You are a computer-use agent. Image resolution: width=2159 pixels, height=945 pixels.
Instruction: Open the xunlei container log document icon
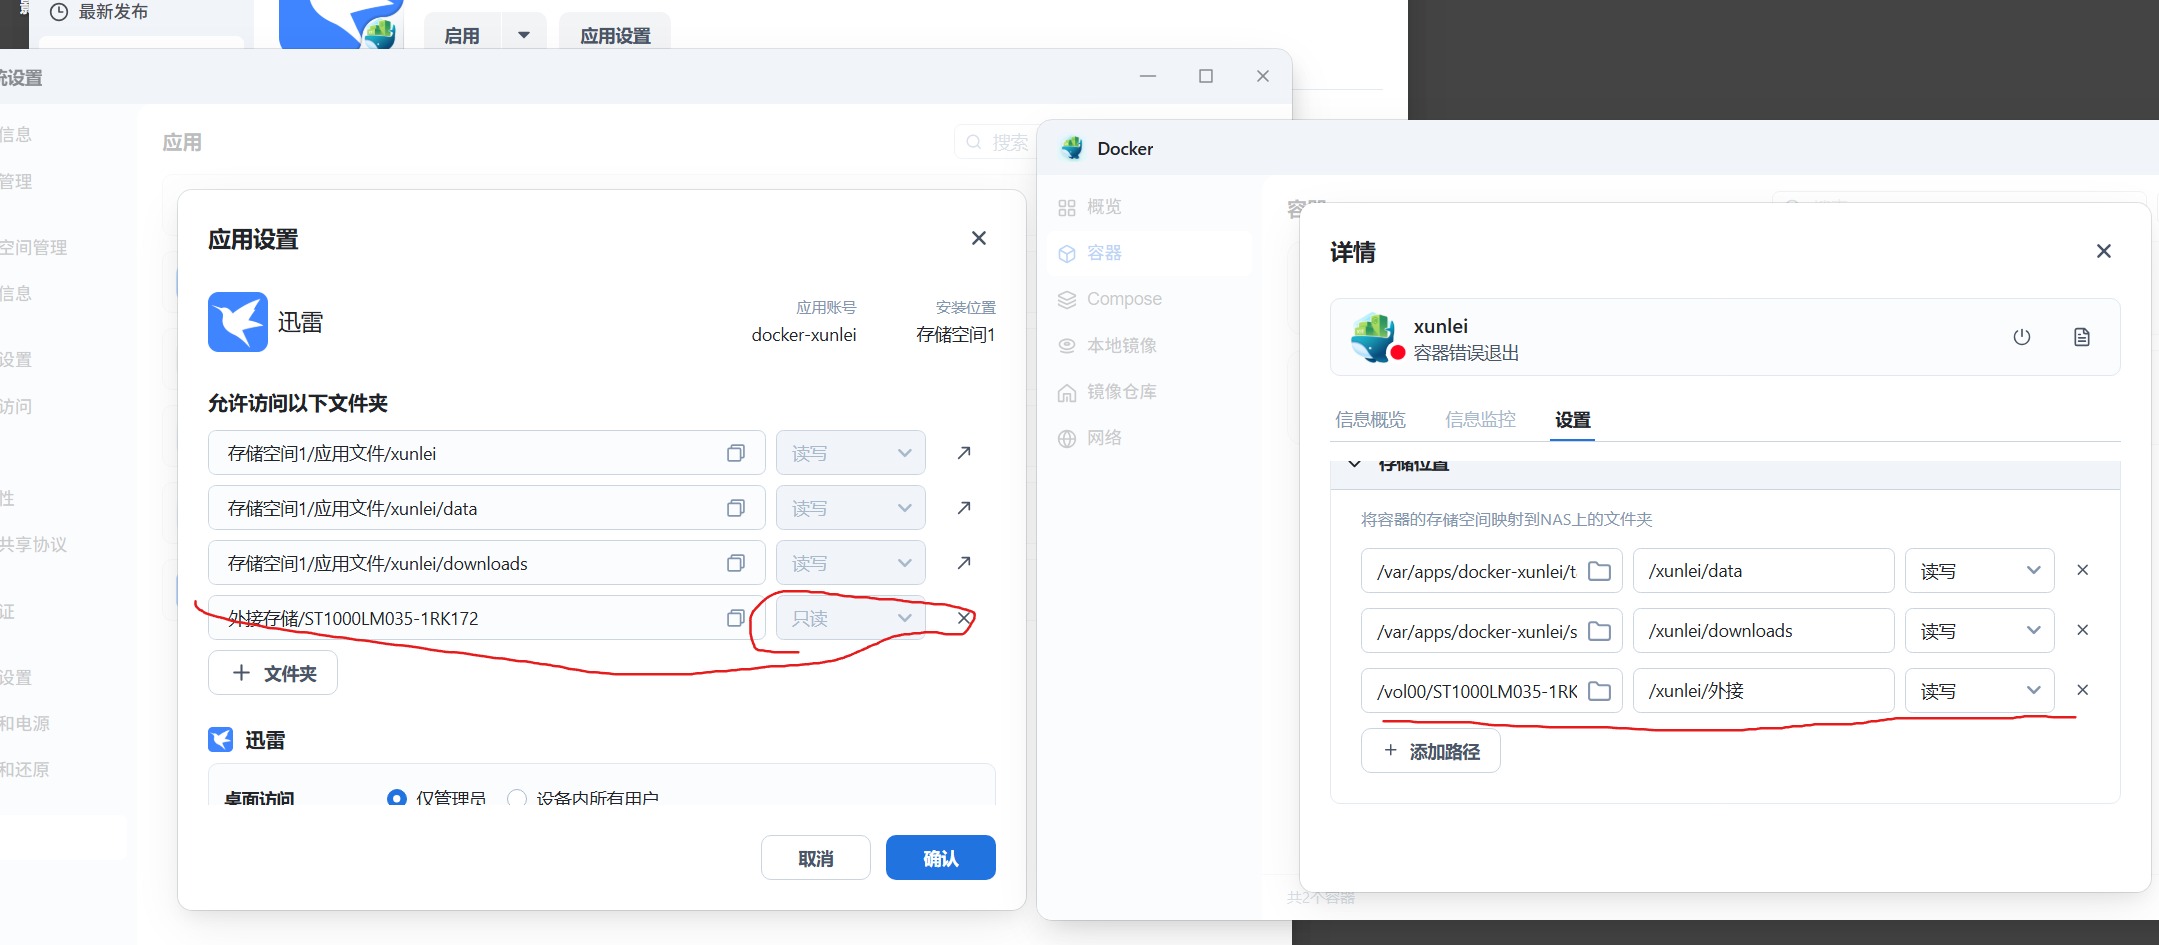click(x=2082, y=337)
